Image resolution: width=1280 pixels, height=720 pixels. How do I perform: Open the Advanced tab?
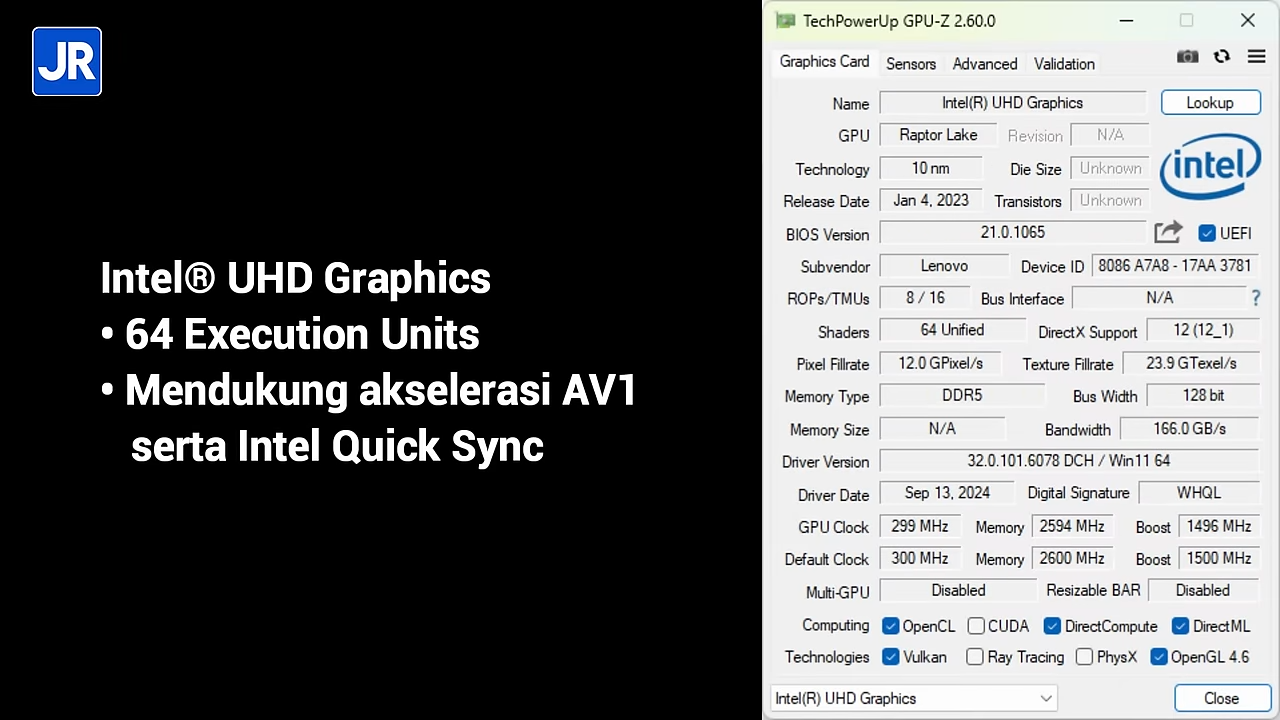click(x=984, y=63)
